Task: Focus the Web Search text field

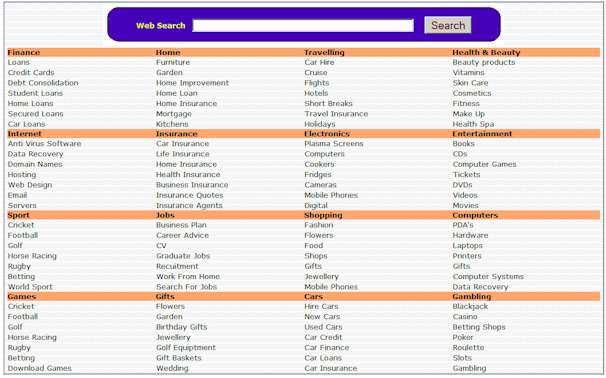Action: tap(303, 26)
